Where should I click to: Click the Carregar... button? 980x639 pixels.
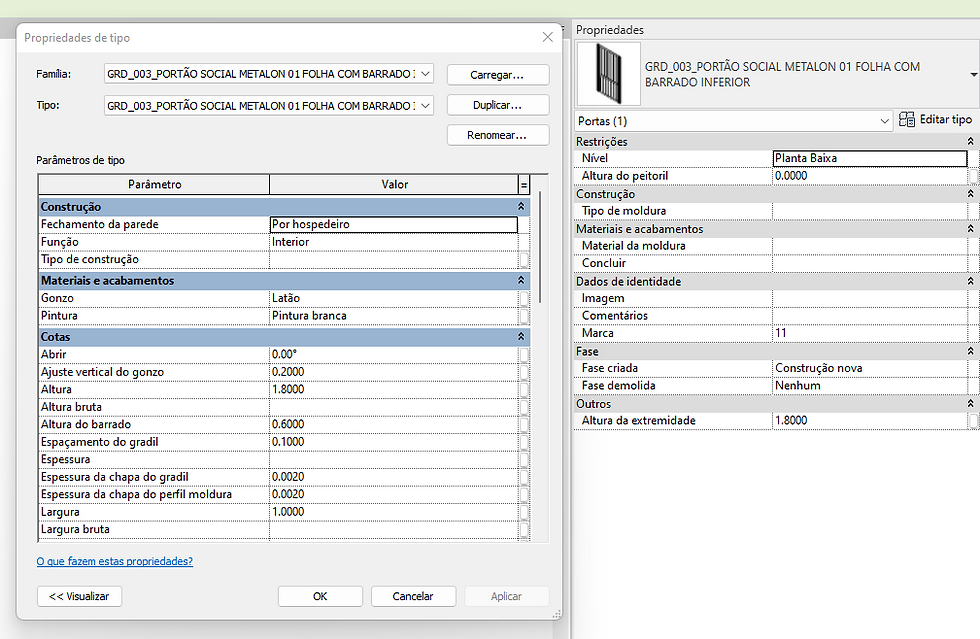[x=498, y=74]
